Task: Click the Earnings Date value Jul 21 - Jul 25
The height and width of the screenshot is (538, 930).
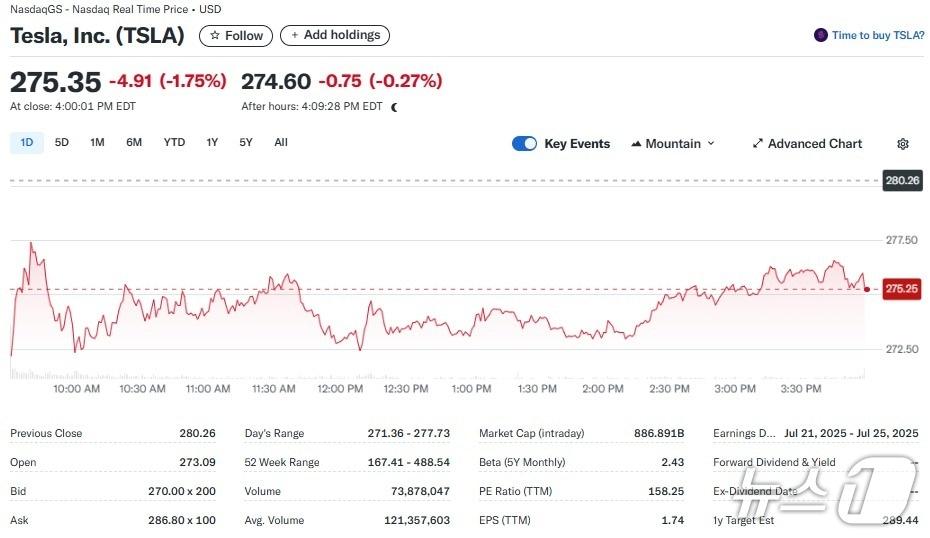Action: click(851, 433)
